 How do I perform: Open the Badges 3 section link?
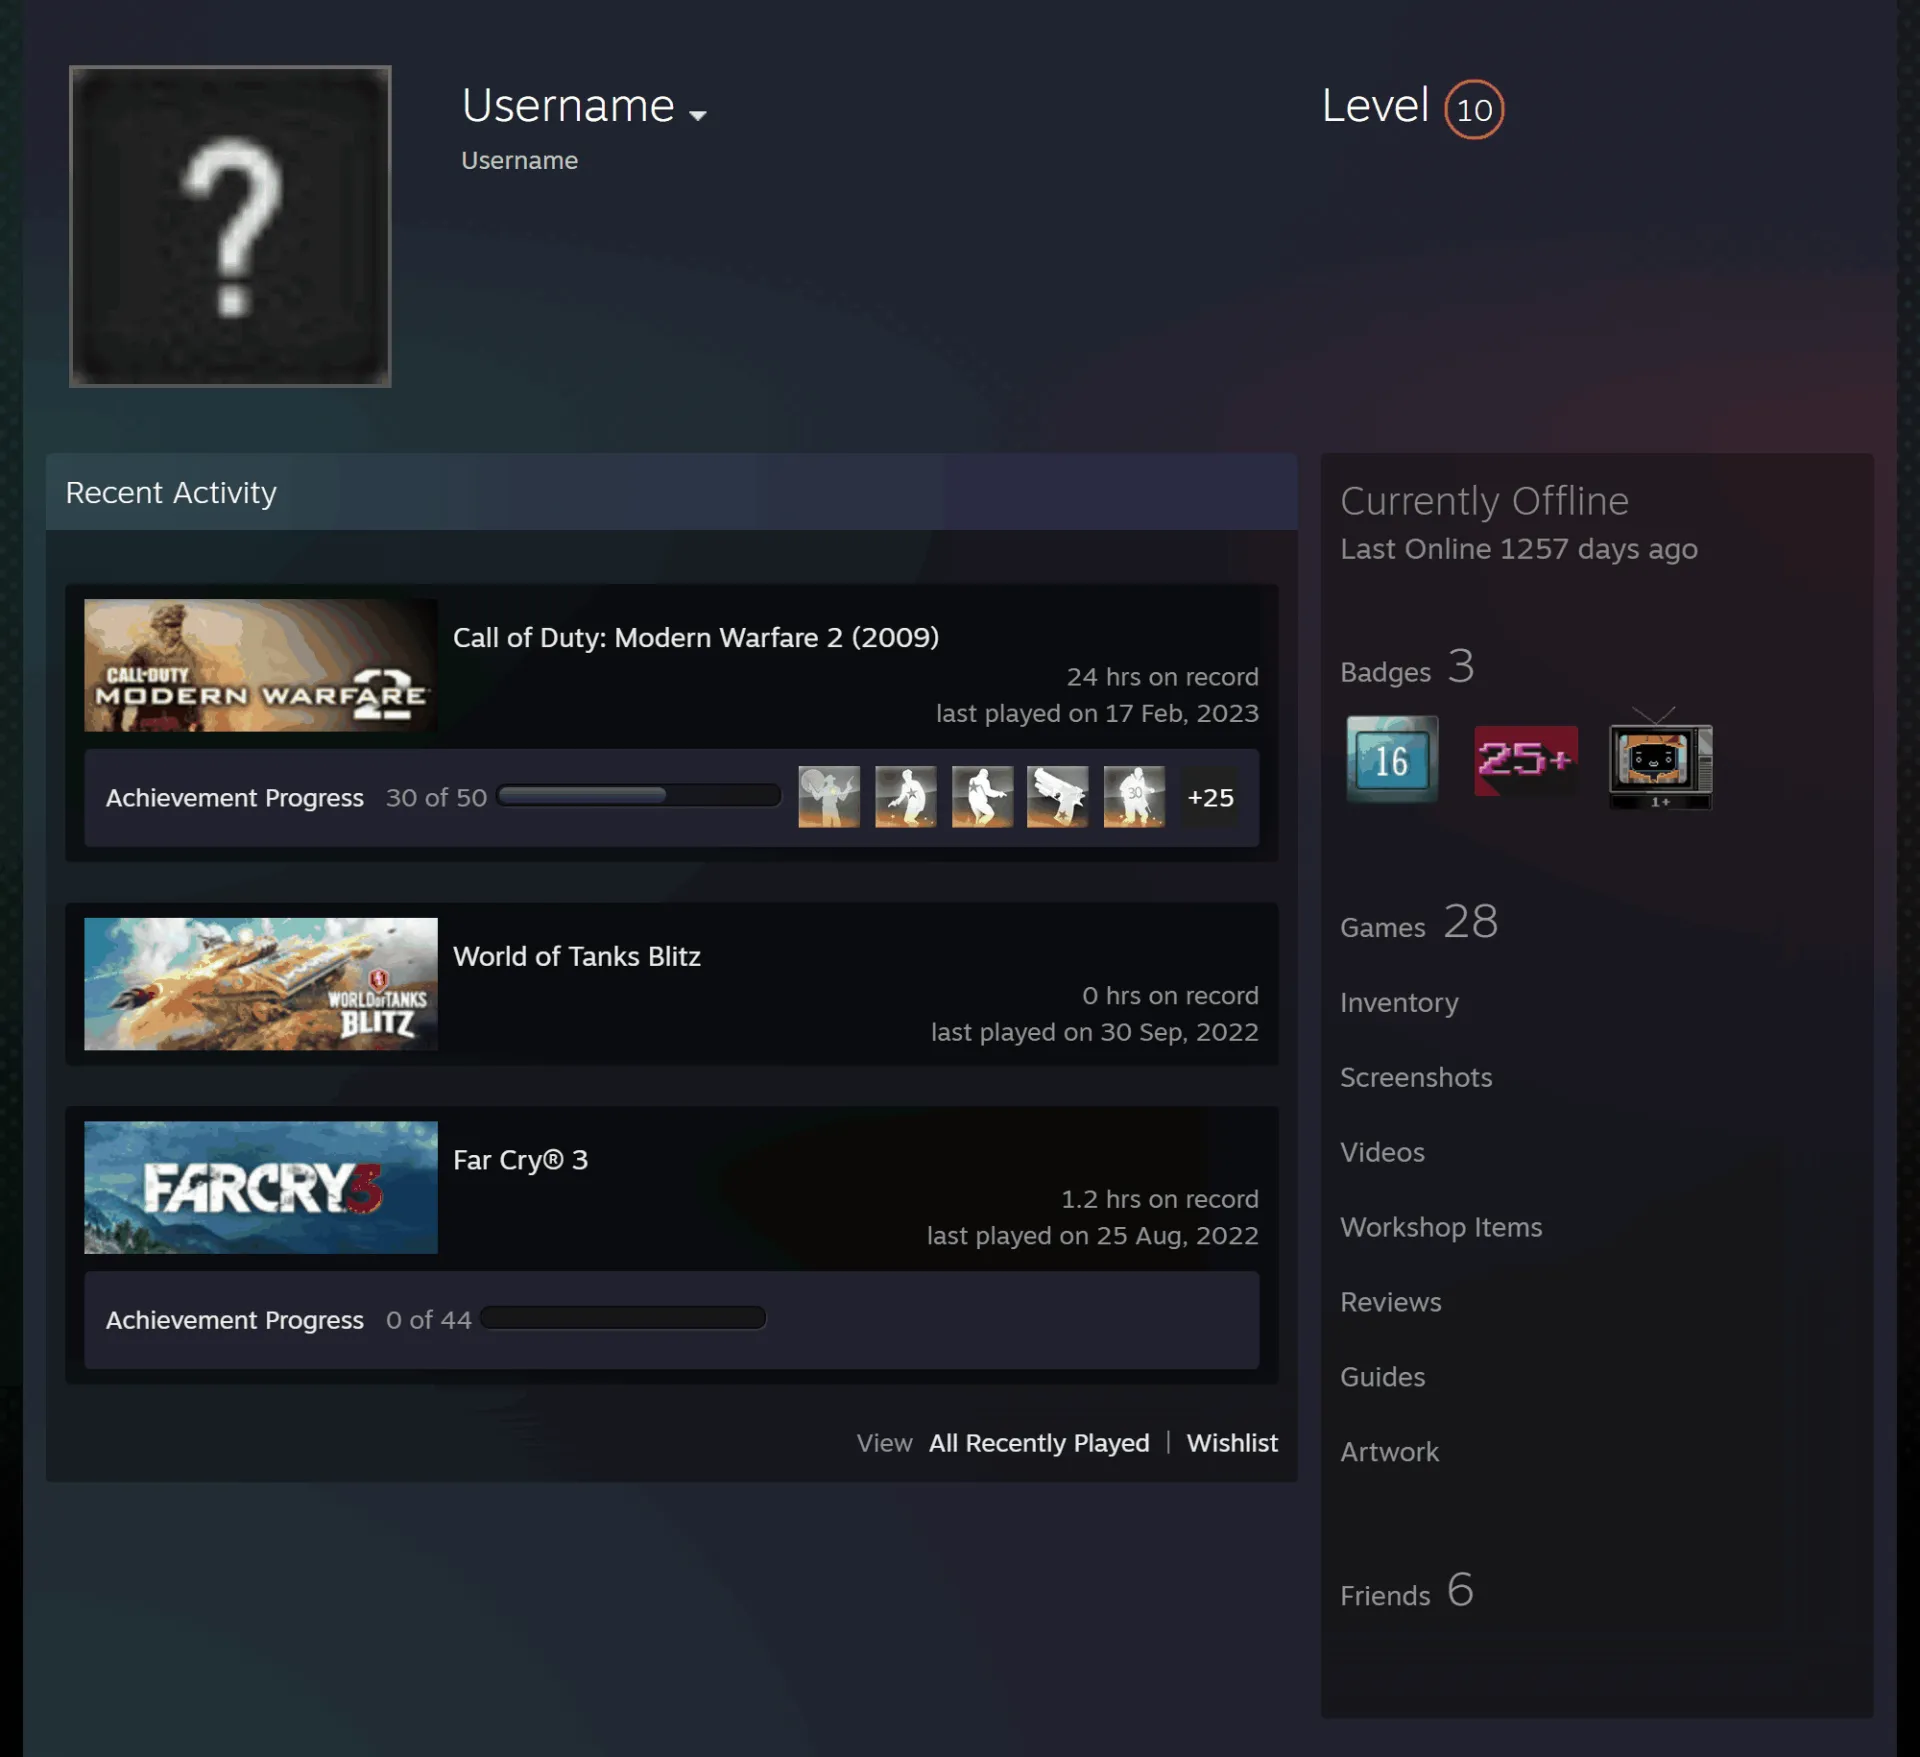[x=1407, y=667]
